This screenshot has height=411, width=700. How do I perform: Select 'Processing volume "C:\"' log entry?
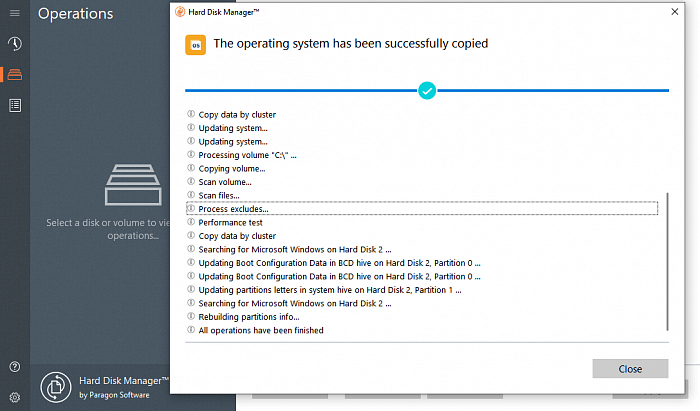[x=247, y=155]
